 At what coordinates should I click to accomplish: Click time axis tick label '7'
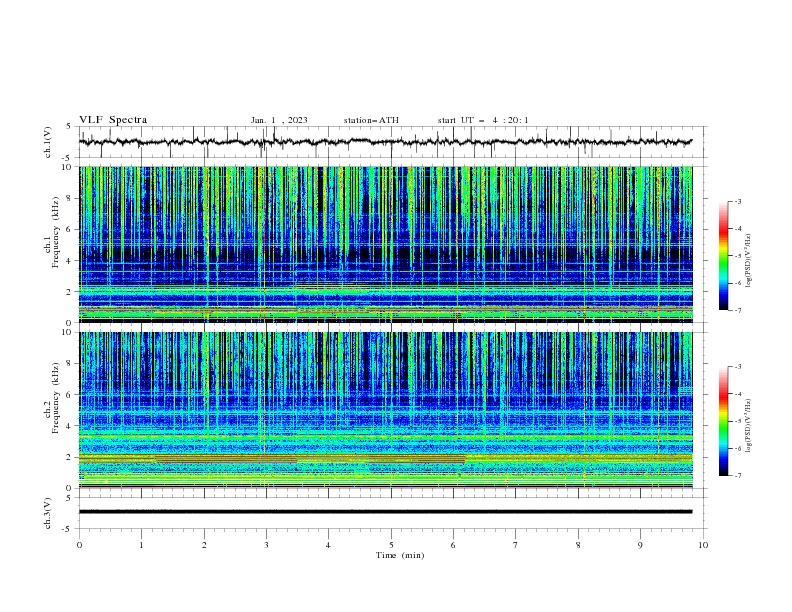pos(516,545)
